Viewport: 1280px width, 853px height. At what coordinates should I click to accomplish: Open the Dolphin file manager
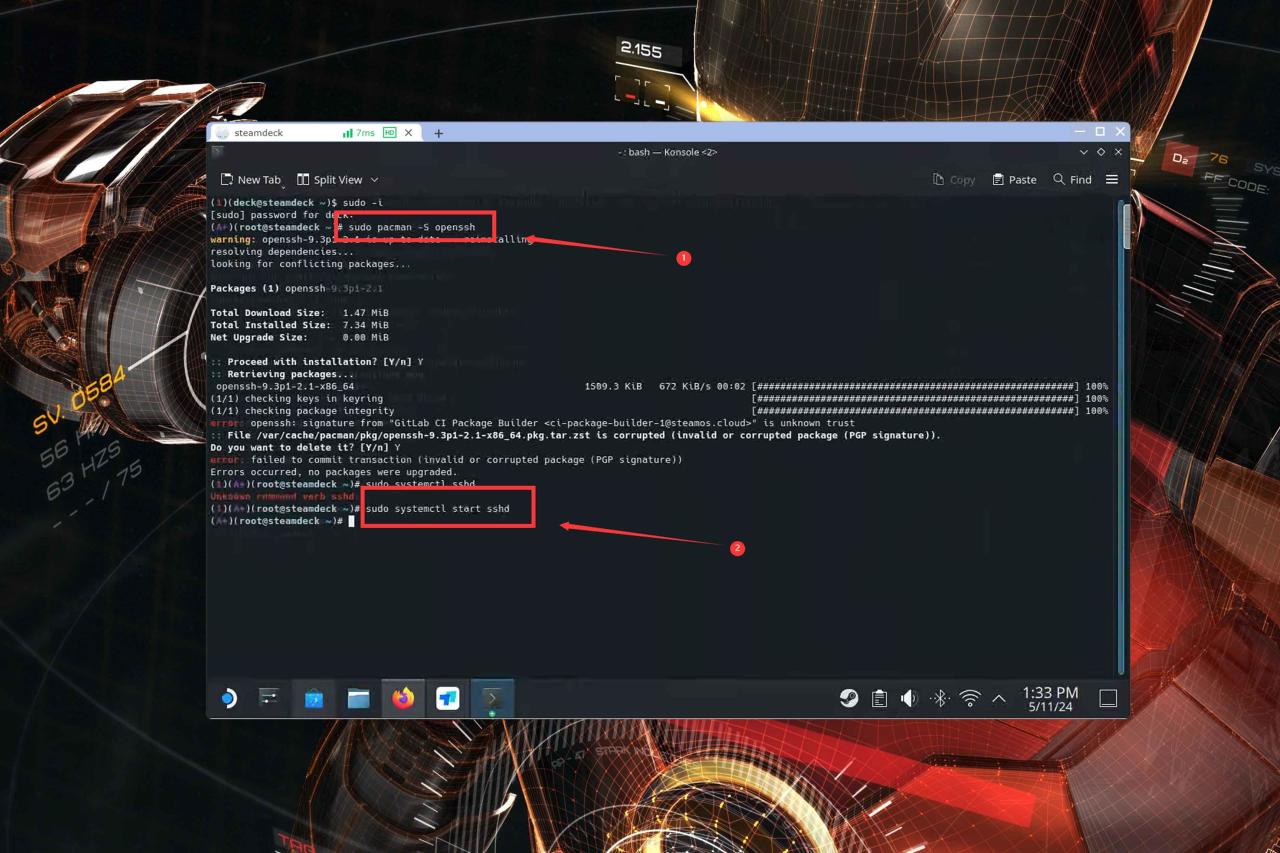pos(359,698)
